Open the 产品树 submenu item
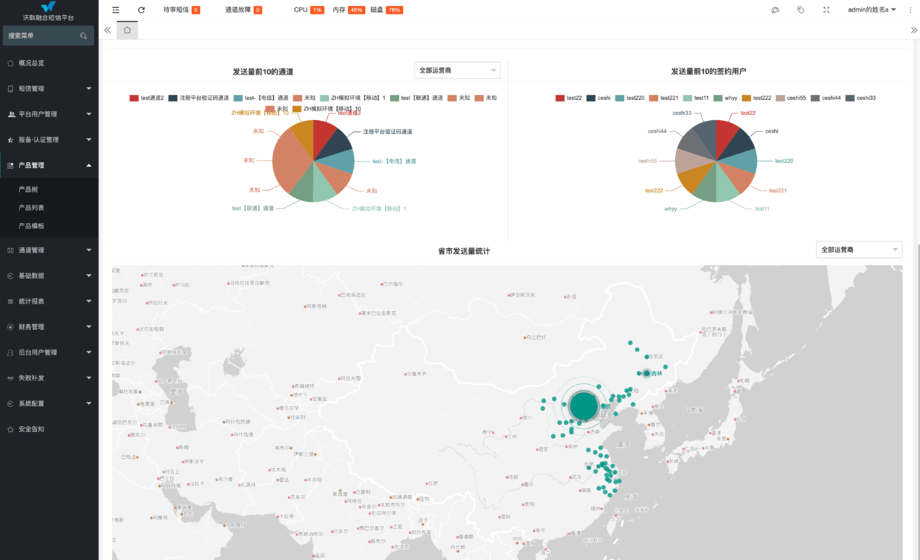The image size is (920, 560). click(49, 190)
